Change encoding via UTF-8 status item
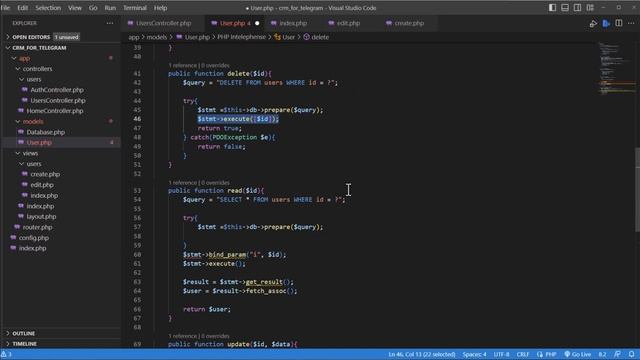The height and width of the screenshot is (360, 640). 501,354
